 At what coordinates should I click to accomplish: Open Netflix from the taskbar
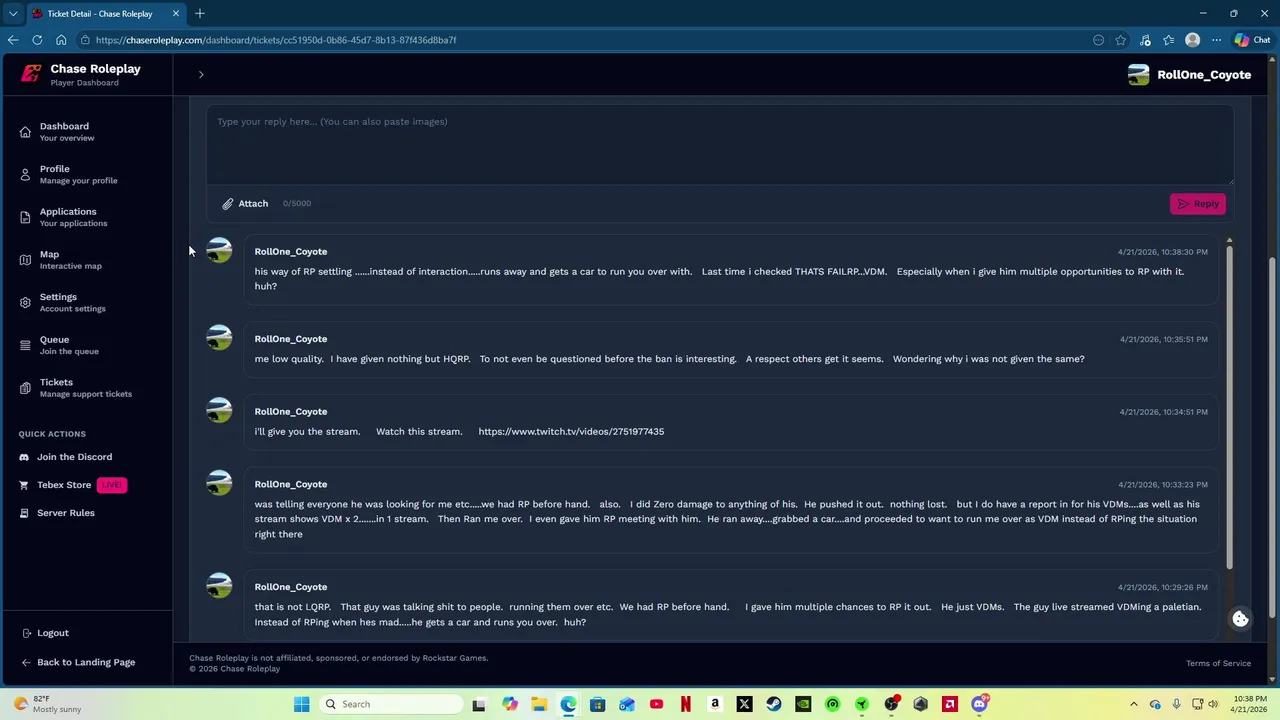coord(685,704)
